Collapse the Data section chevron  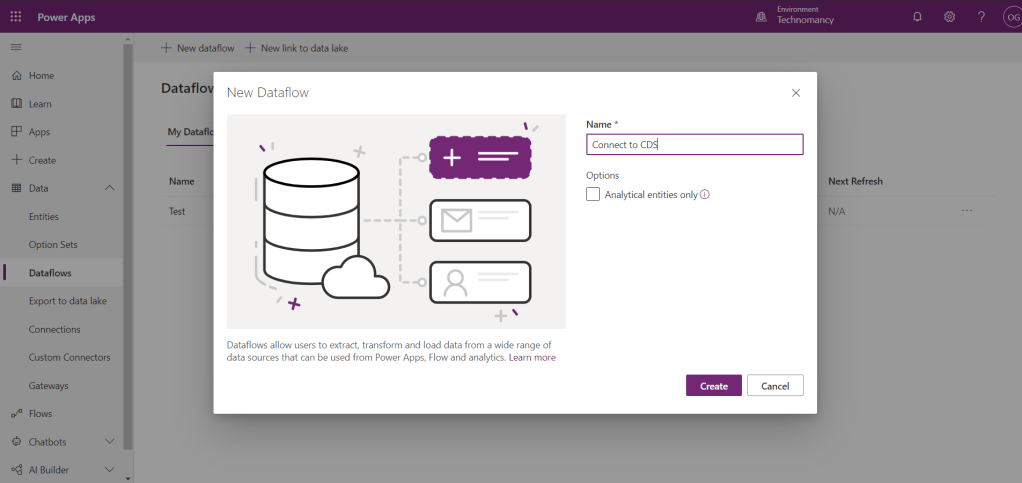[110, 188]
